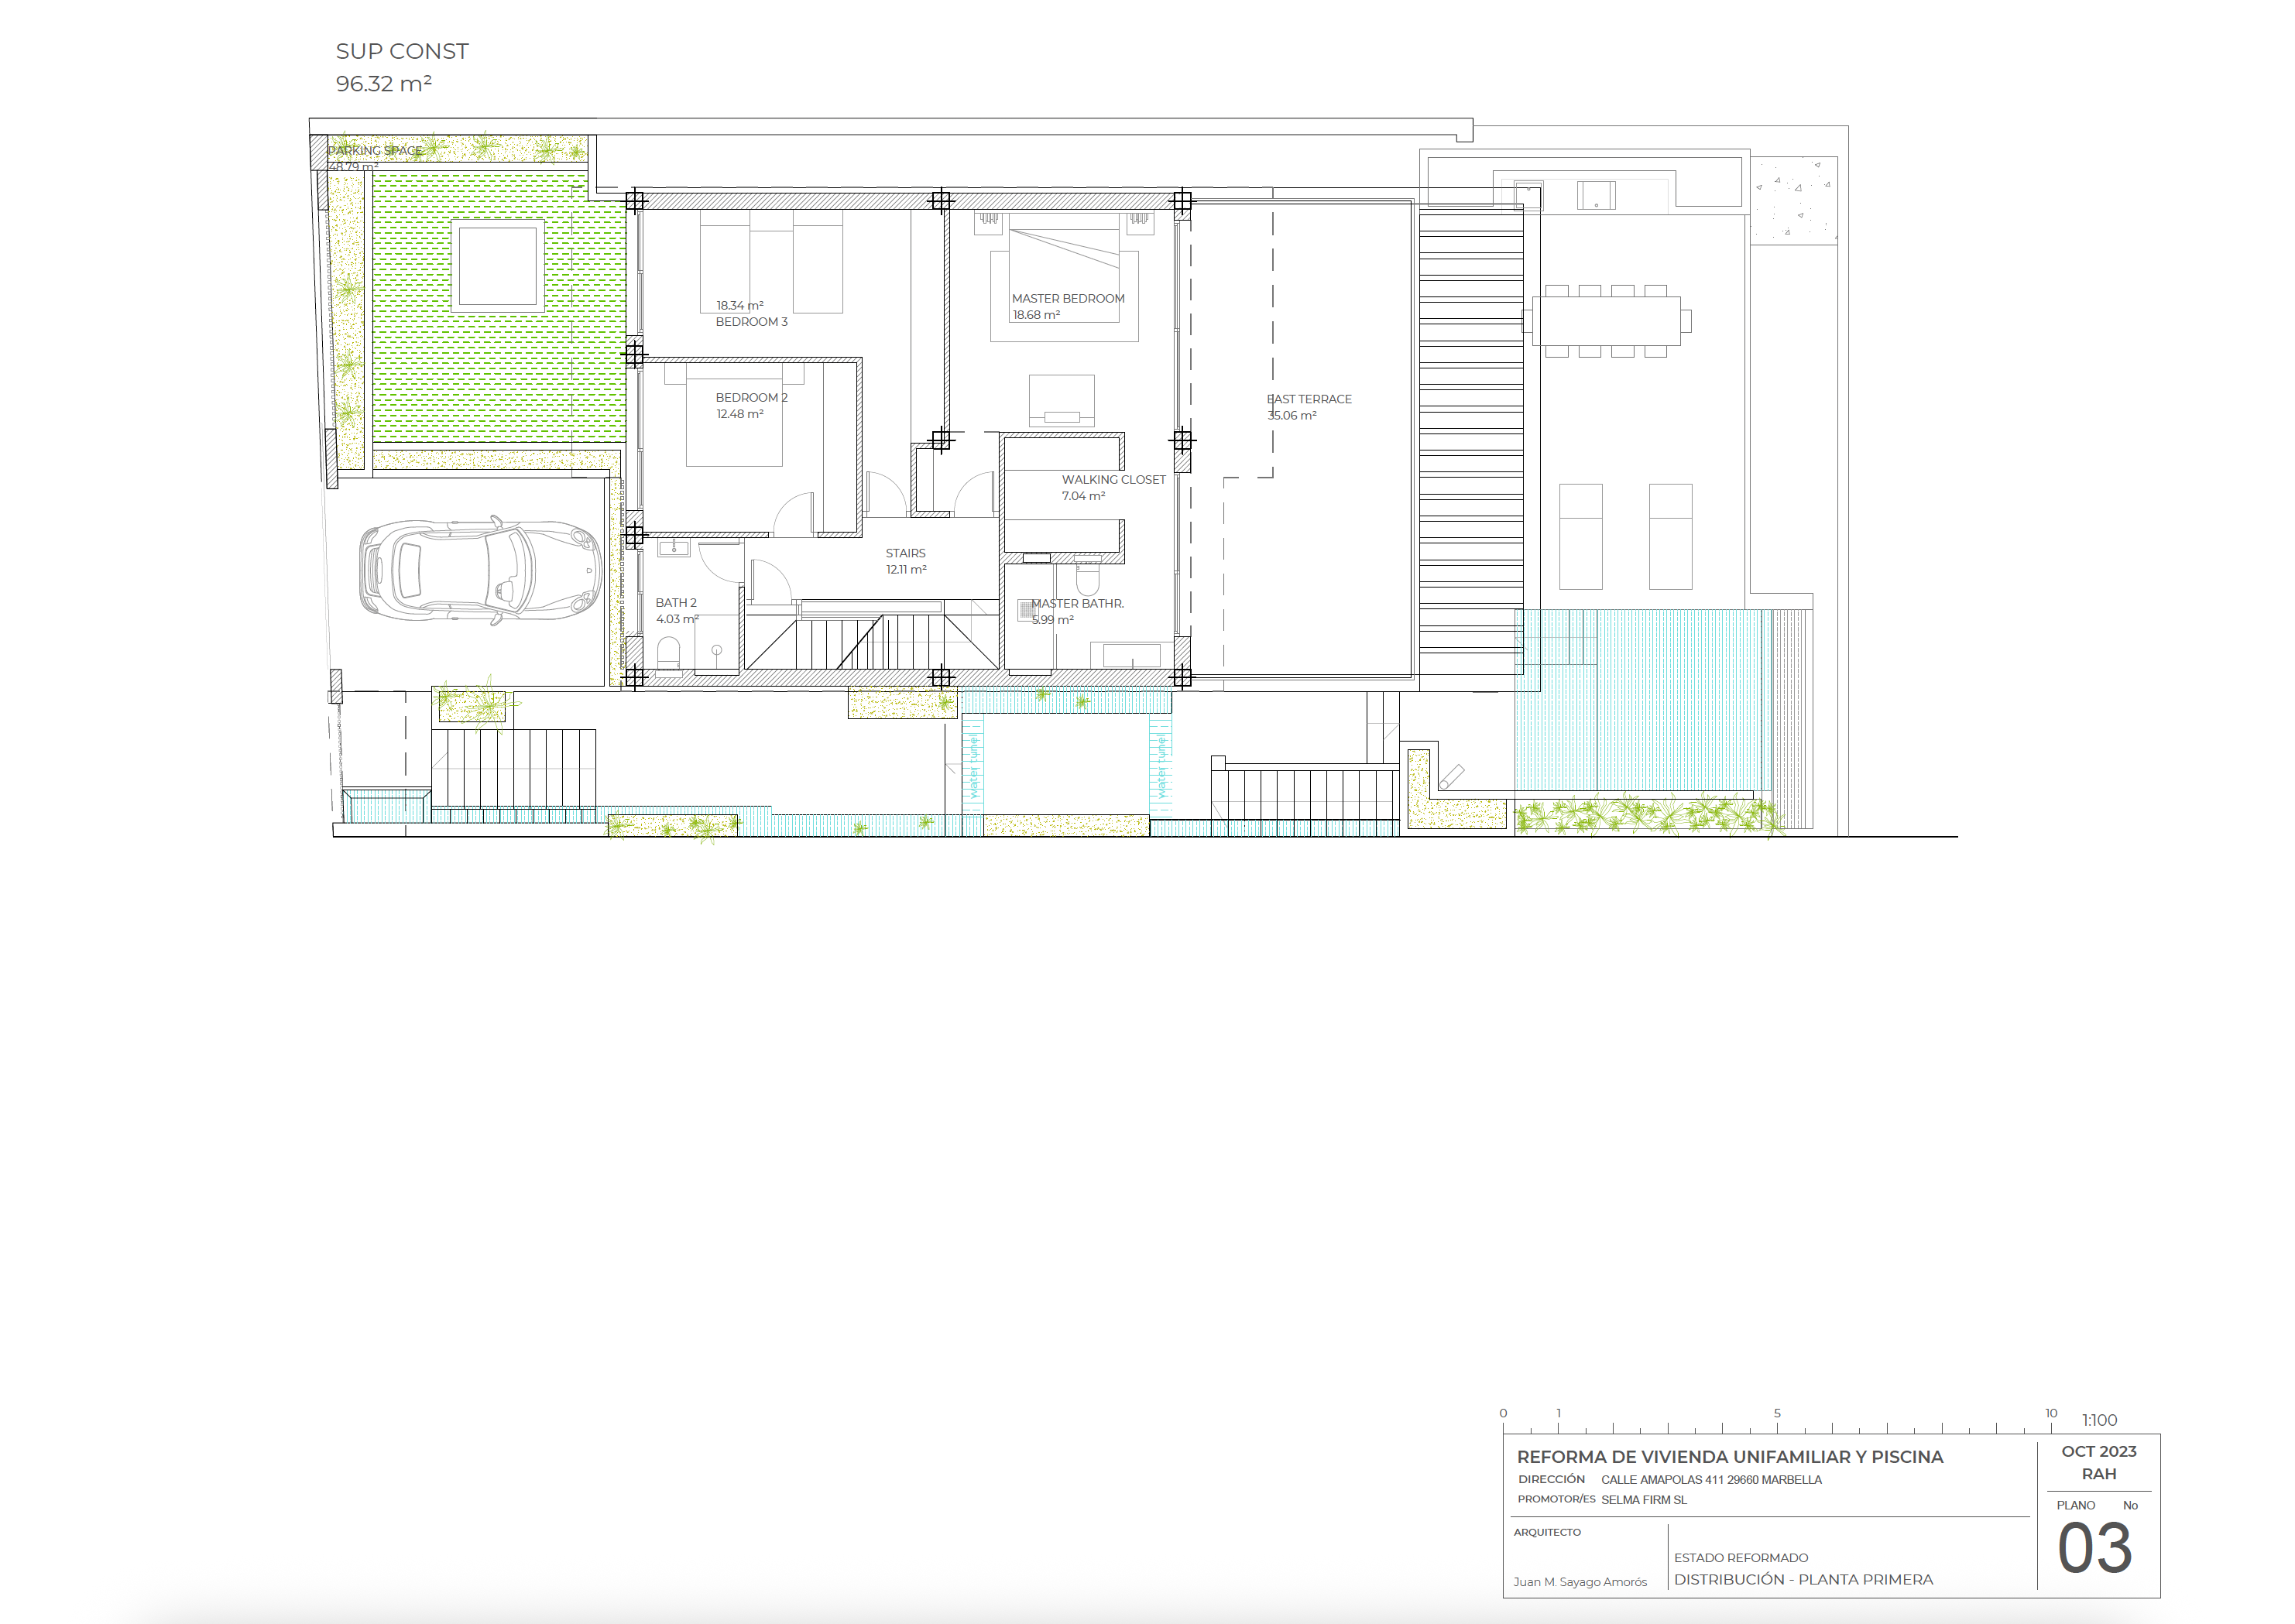Select the RAH initials

click(2099, 1474)
